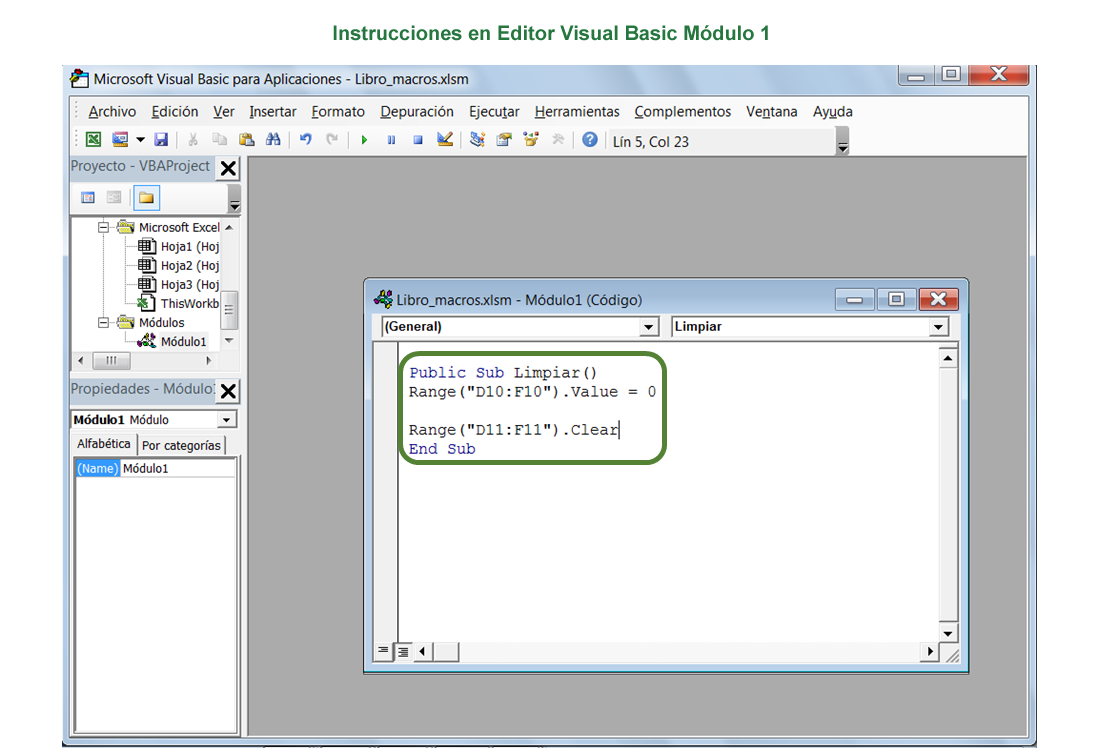Screen dimensions: 1100x753
Task: Open the Ayuda menu
Action: tap(833, 112)
